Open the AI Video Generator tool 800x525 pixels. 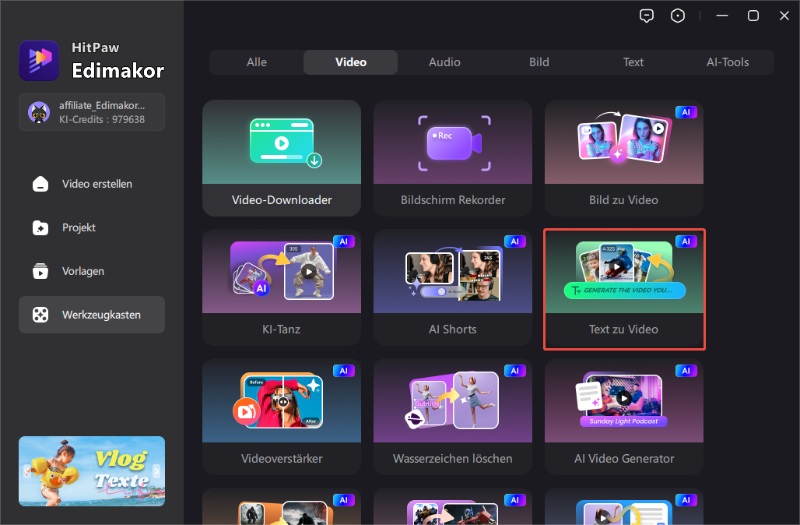(x=624, y=417)
